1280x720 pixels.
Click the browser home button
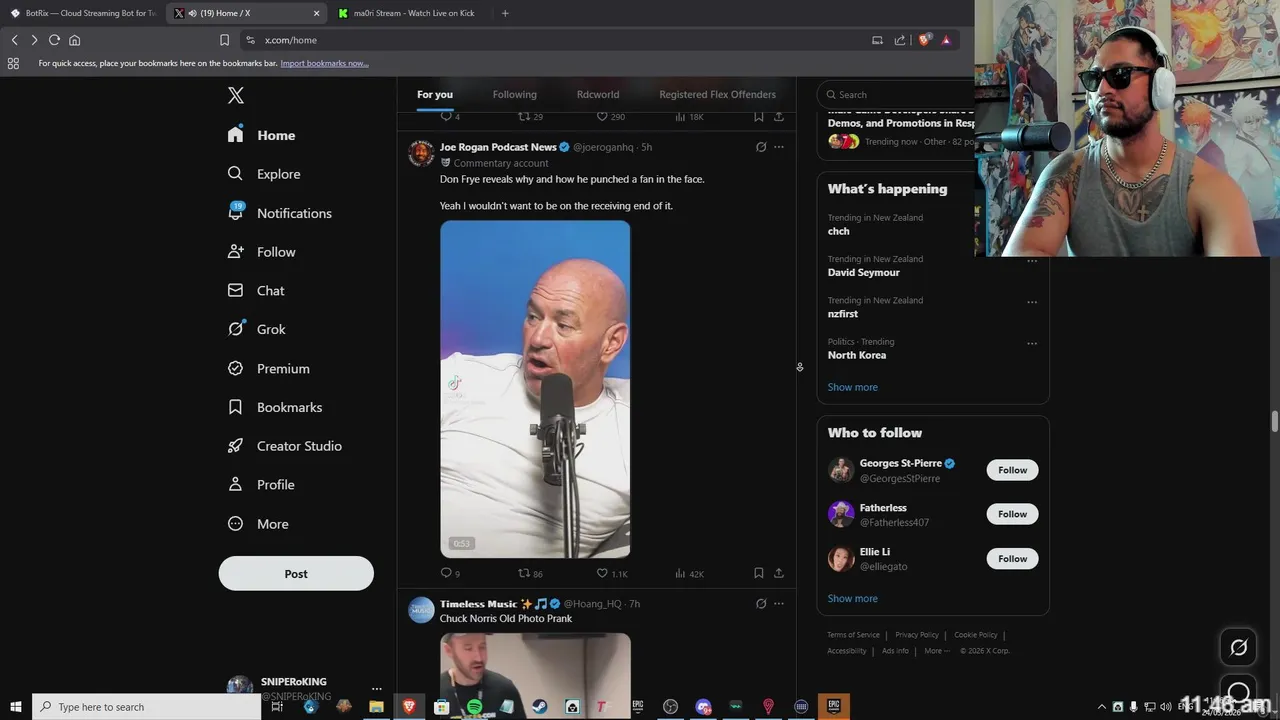tap(74, 40)
